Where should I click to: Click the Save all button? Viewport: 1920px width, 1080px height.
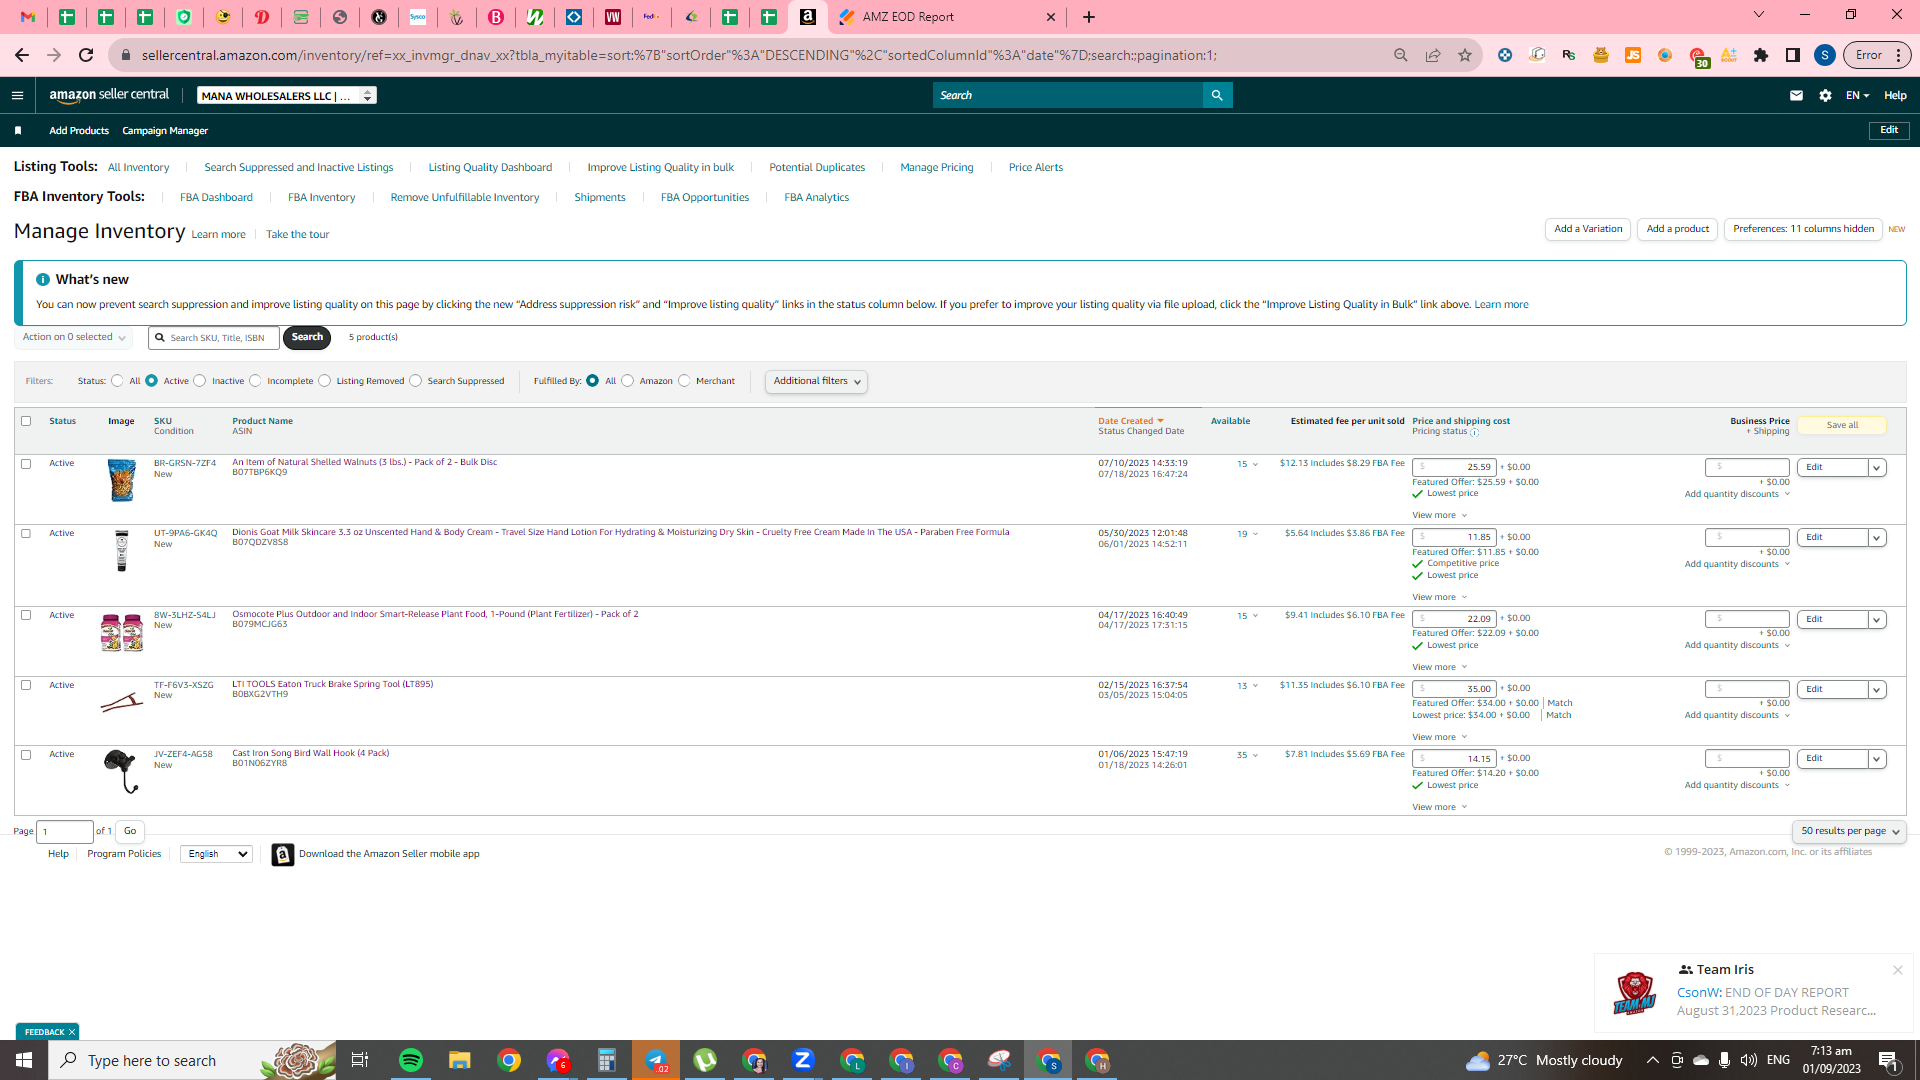point(1842,426)
